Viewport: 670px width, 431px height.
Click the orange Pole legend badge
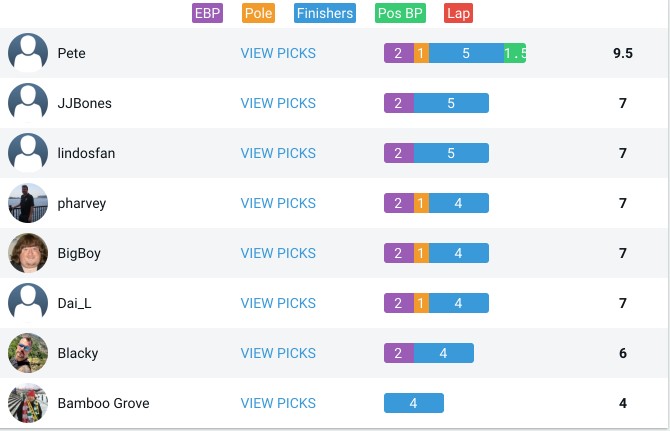click(259, 13)
